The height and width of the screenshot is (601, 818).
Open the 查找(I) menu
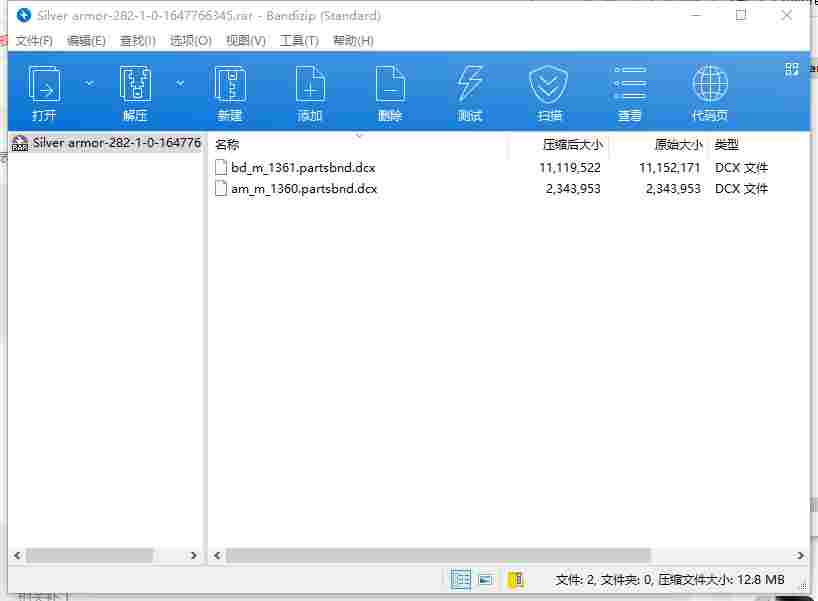coord(138,41)
